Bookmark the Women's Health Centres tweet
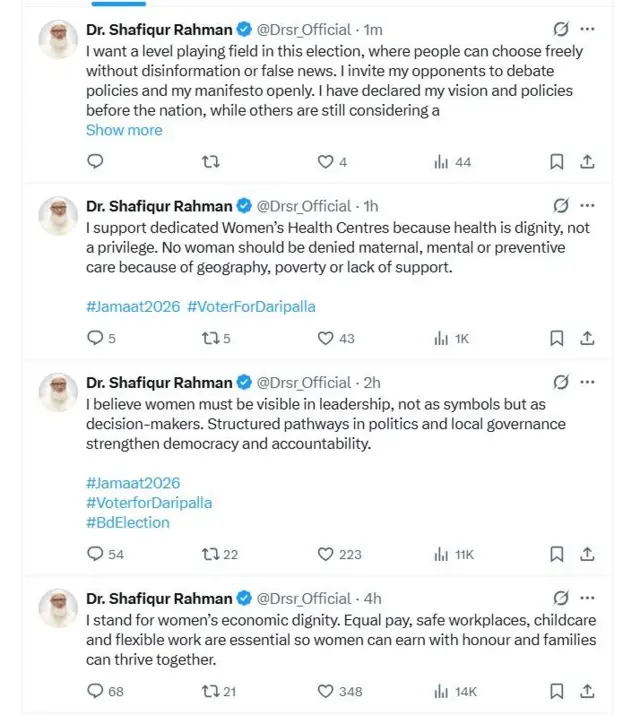Screen dimensions: 640x715 pos(557,338)
